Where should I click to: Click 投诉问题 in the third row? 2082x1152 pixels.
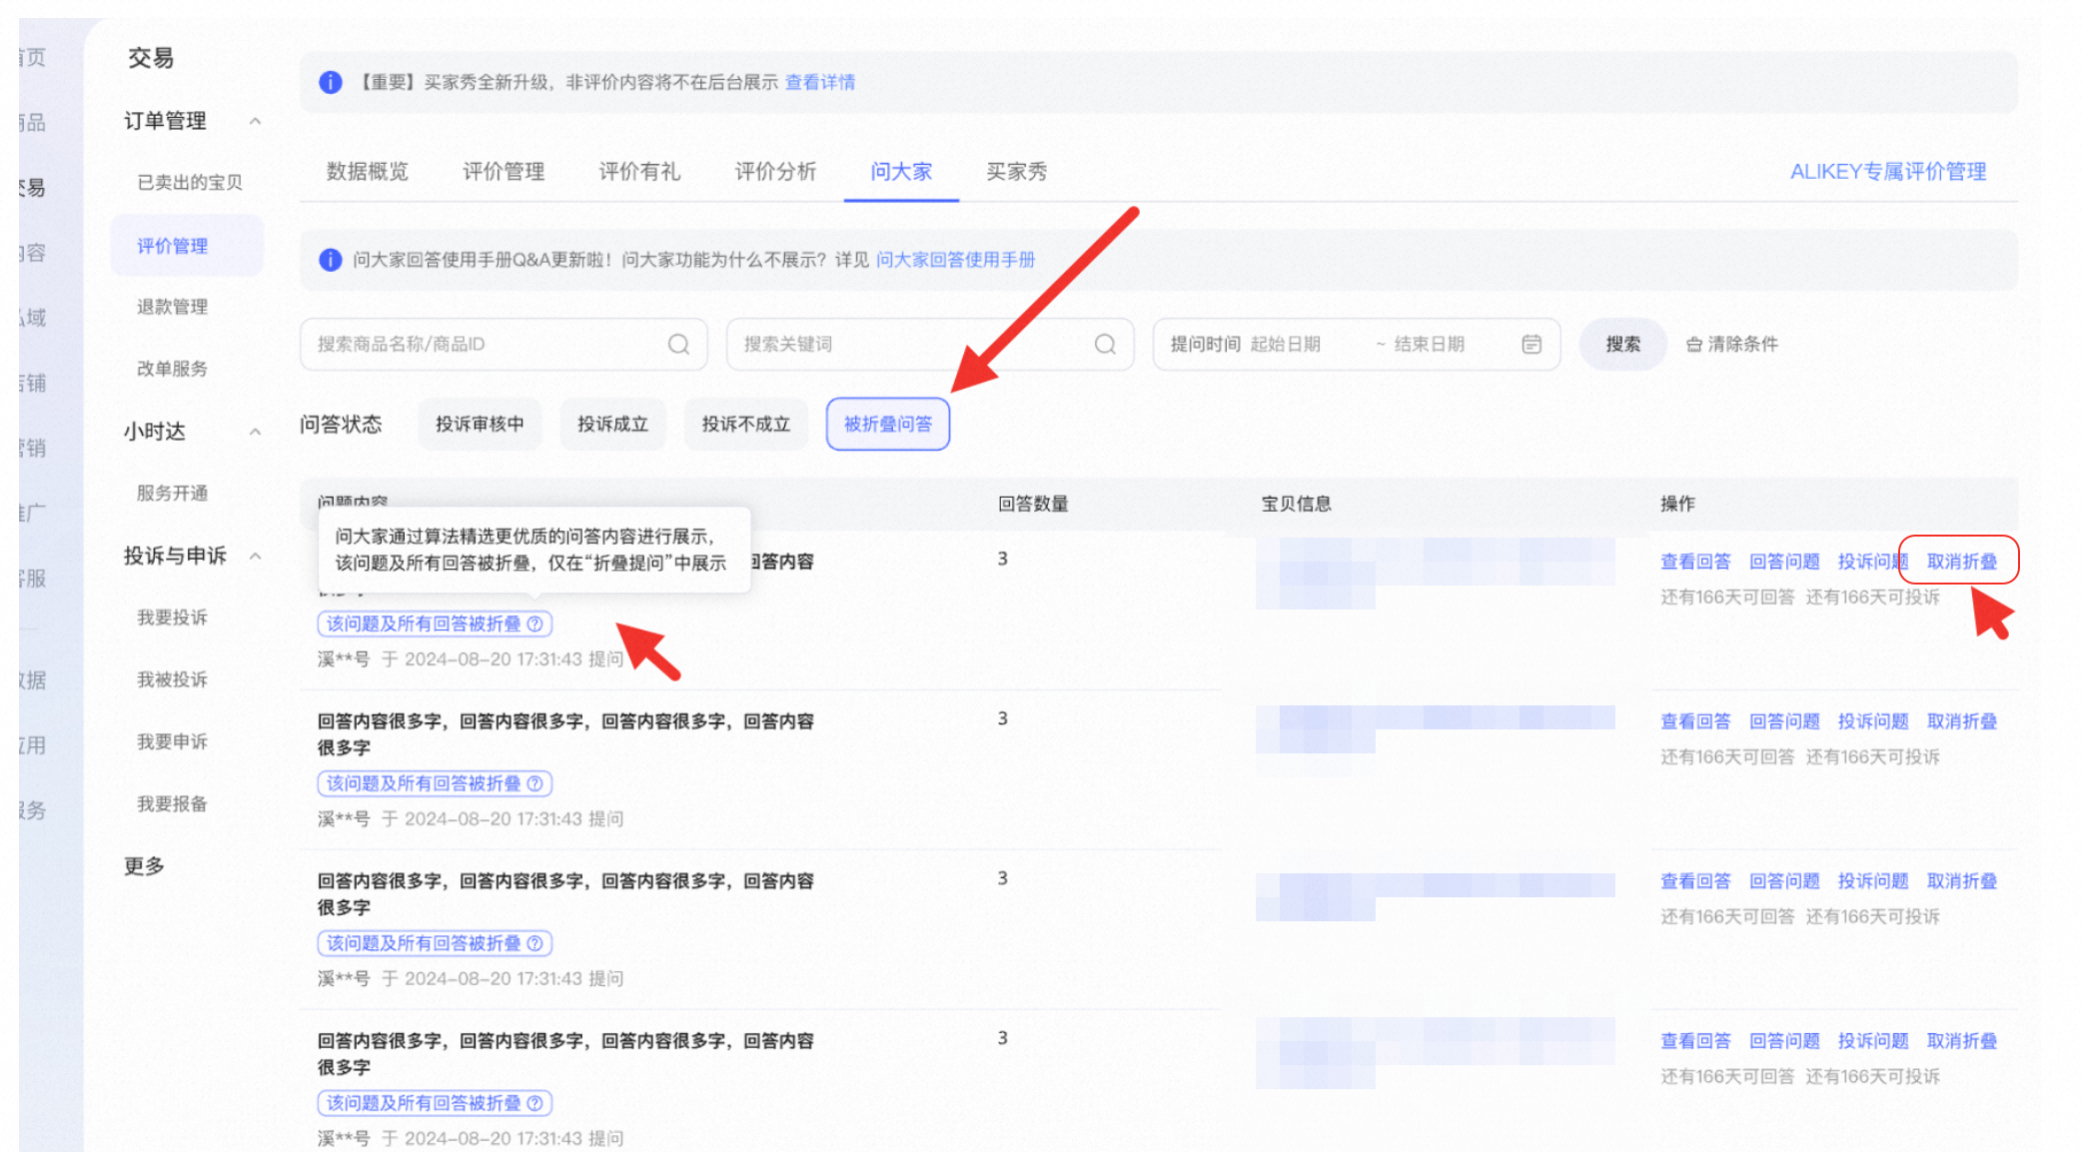click(x=1873, y=882)
